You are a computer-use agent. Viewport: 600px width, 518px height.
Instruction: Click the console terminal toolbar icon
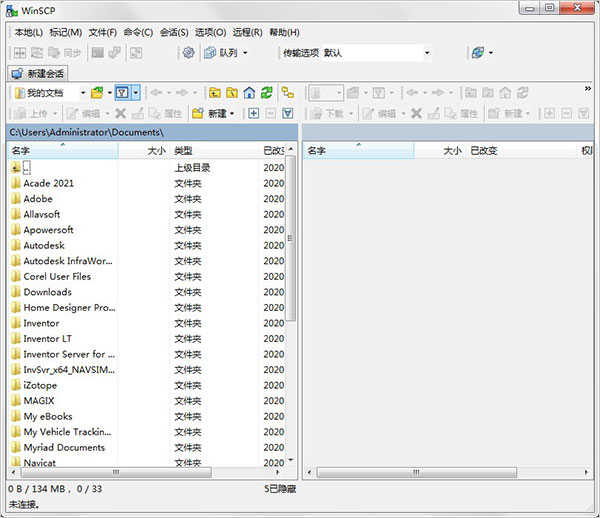point(97,52)
